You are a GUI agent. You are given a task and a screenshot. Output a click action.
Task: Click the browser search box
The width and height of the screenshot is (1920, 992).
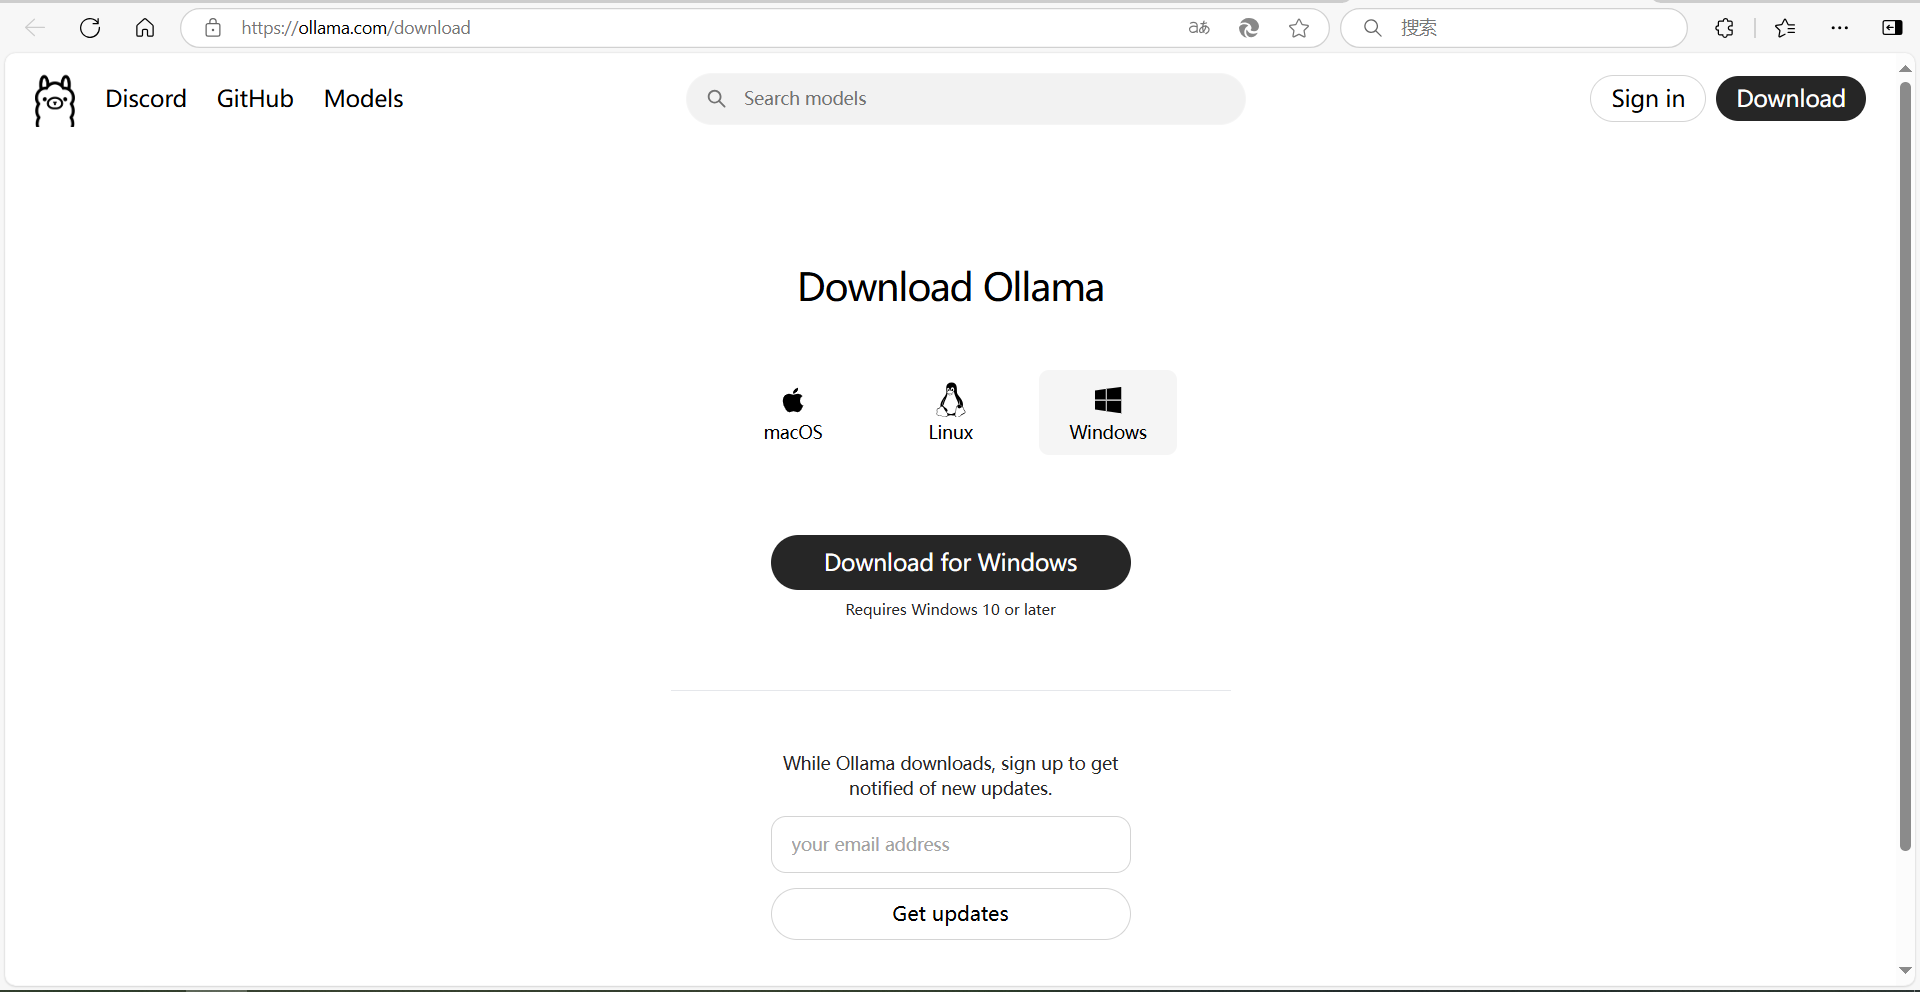(x=1514, y=28)
